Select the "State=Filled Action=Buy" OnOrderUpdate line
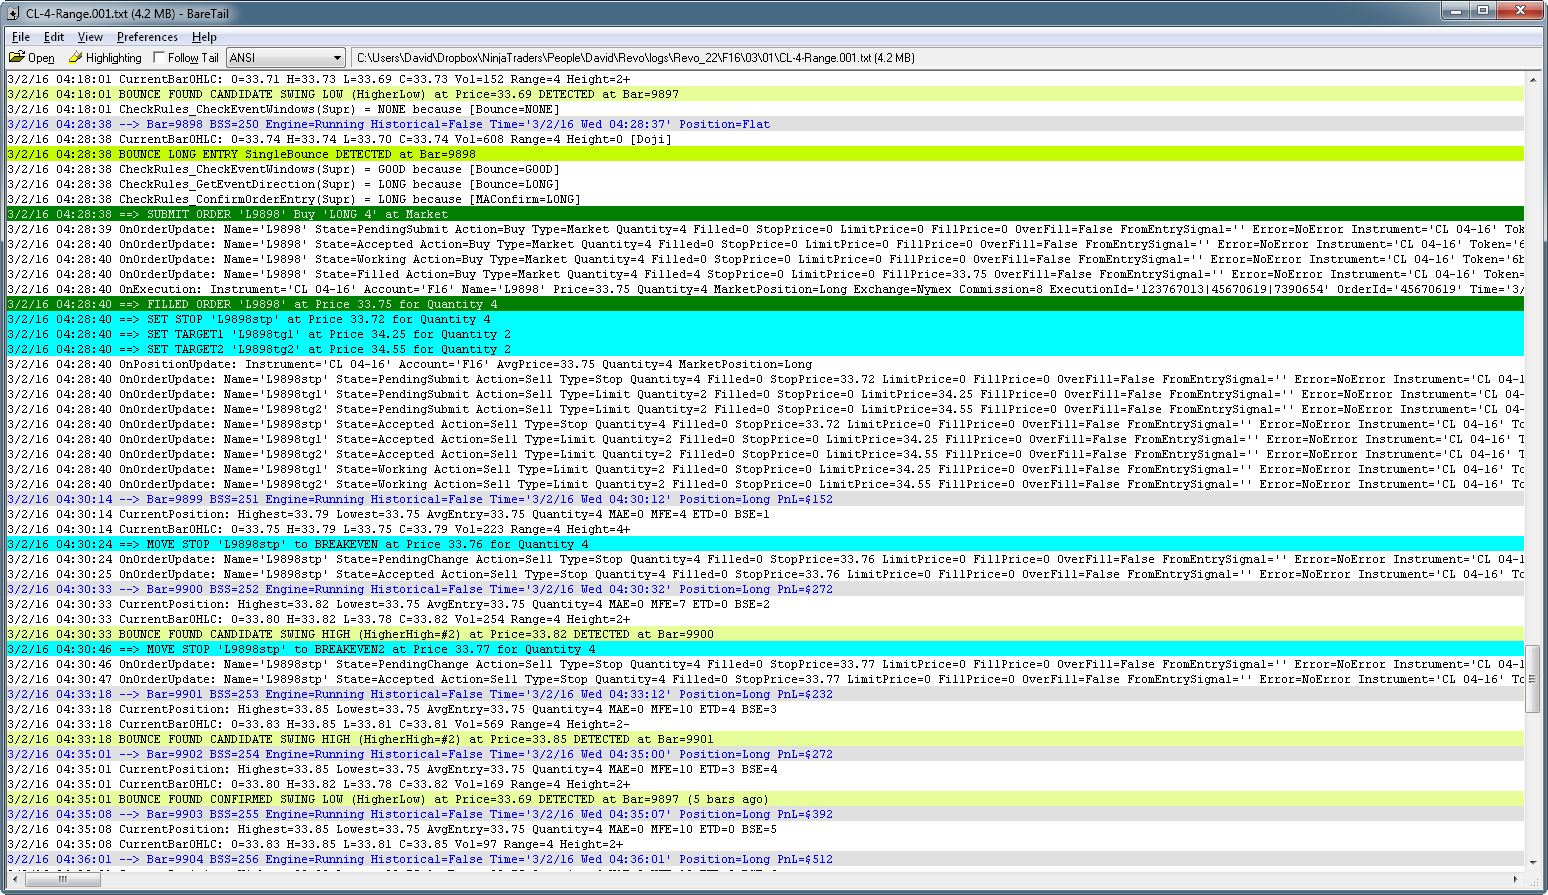Viewport: 1548px width, 895px height. click(x=765, y=274)
